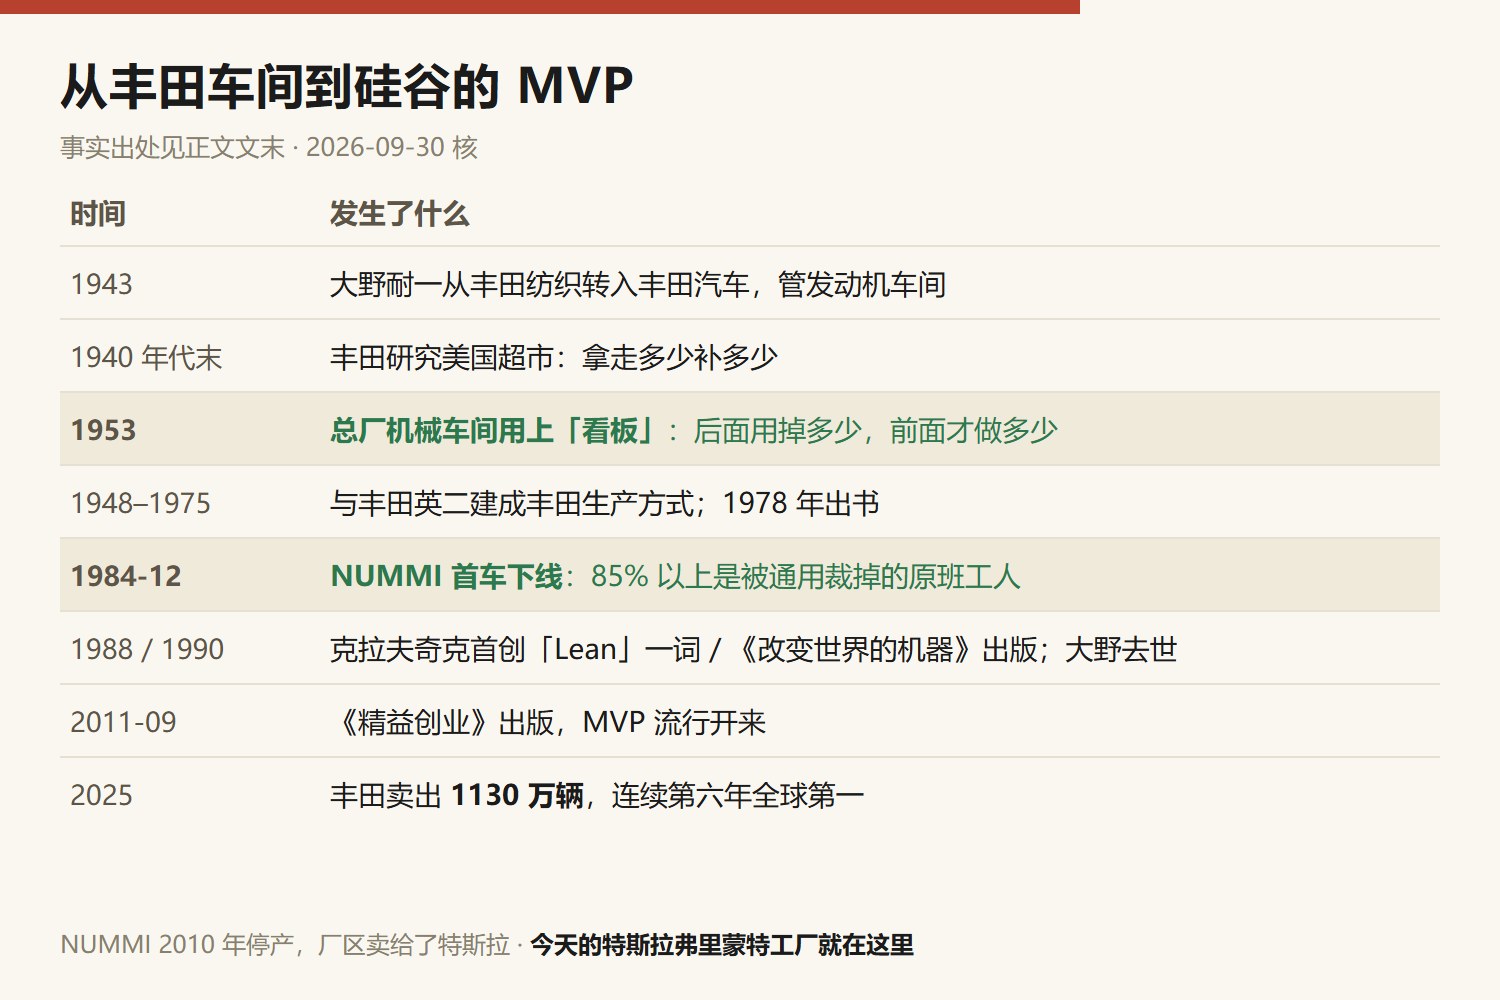Click the 1943 row year cell
Image resolution: width=1500 pixels, height=1000 pixels.
[x=101, y=284]
